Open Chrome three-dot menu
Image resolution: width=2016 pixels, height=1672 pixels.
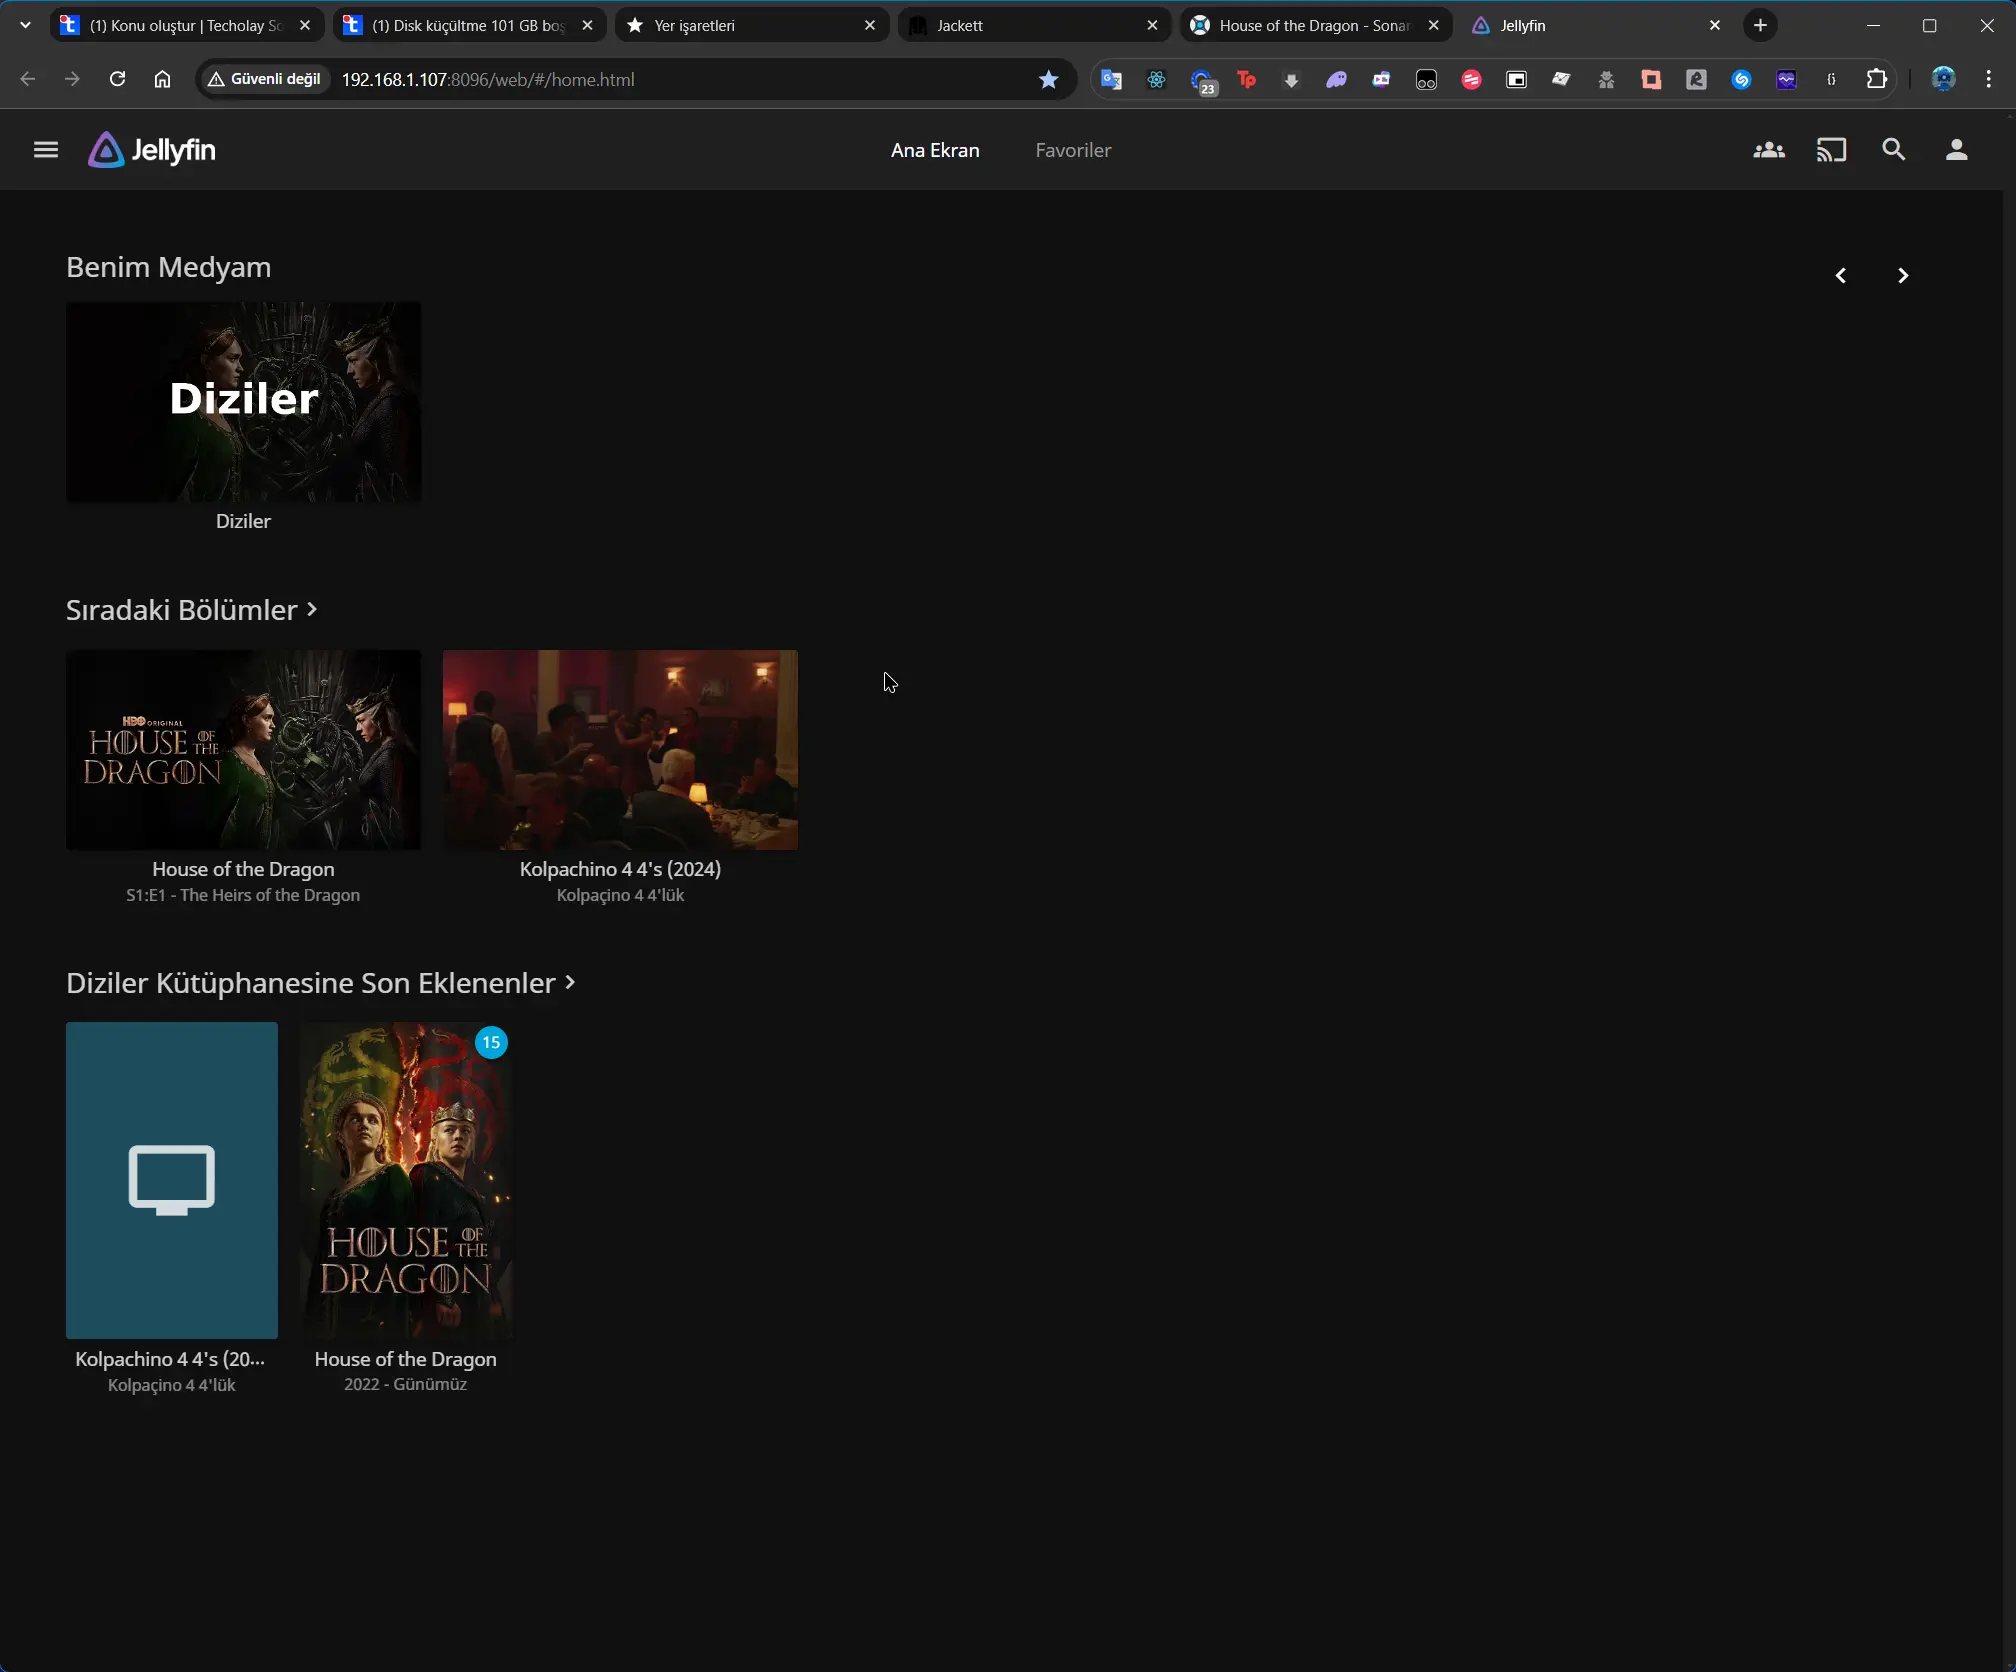click(1988, 79)
